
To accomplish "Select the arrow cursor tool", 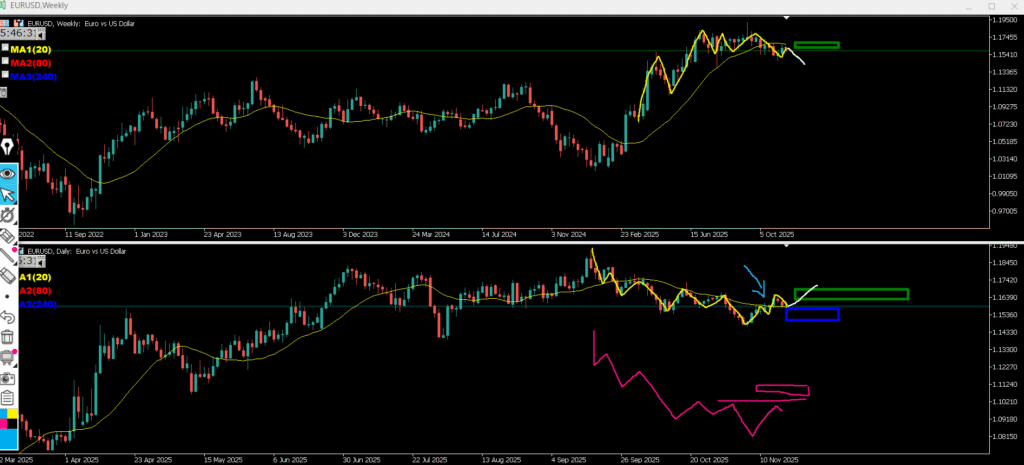I will coord(8,194).
